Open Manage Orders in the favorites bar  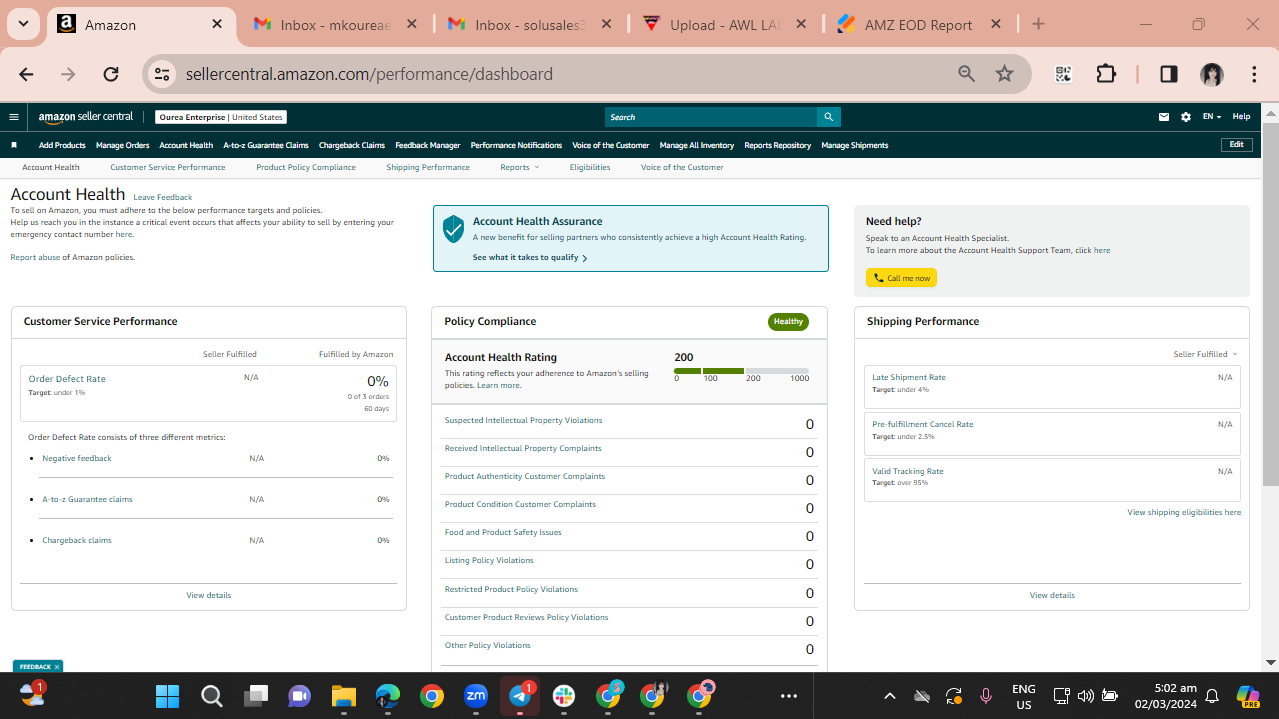[123, 145]
